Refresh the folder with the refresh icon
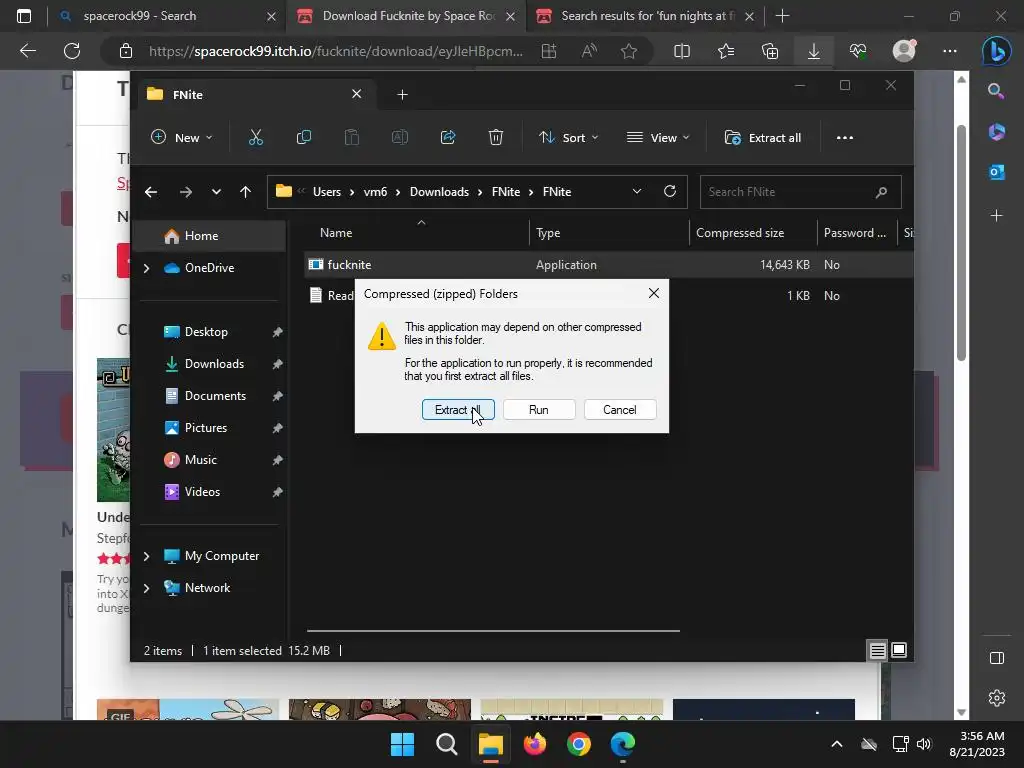This screenshot has height=768, width=1024. 670,191
